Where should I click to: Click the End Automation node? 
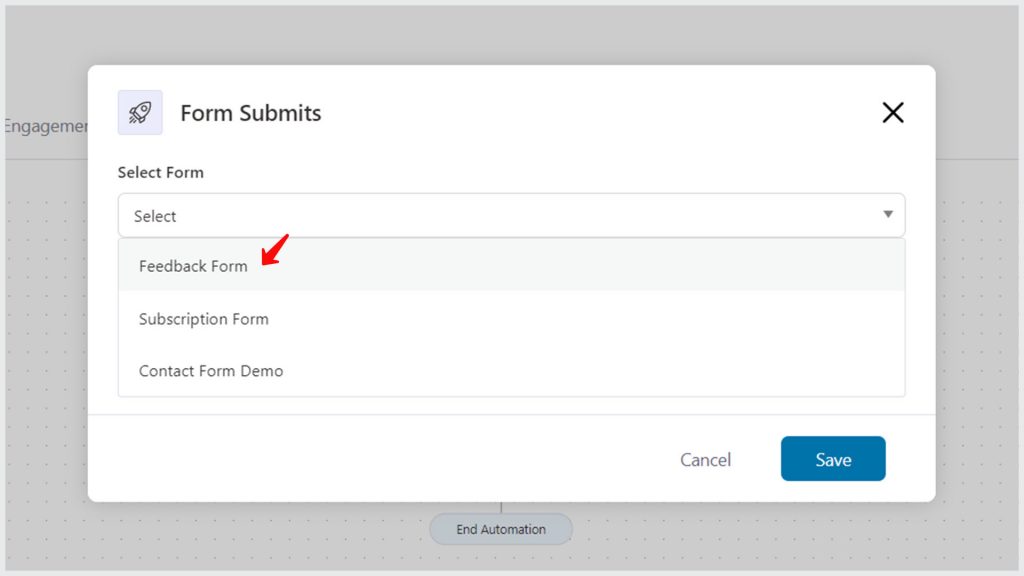[x=501, y=529]
